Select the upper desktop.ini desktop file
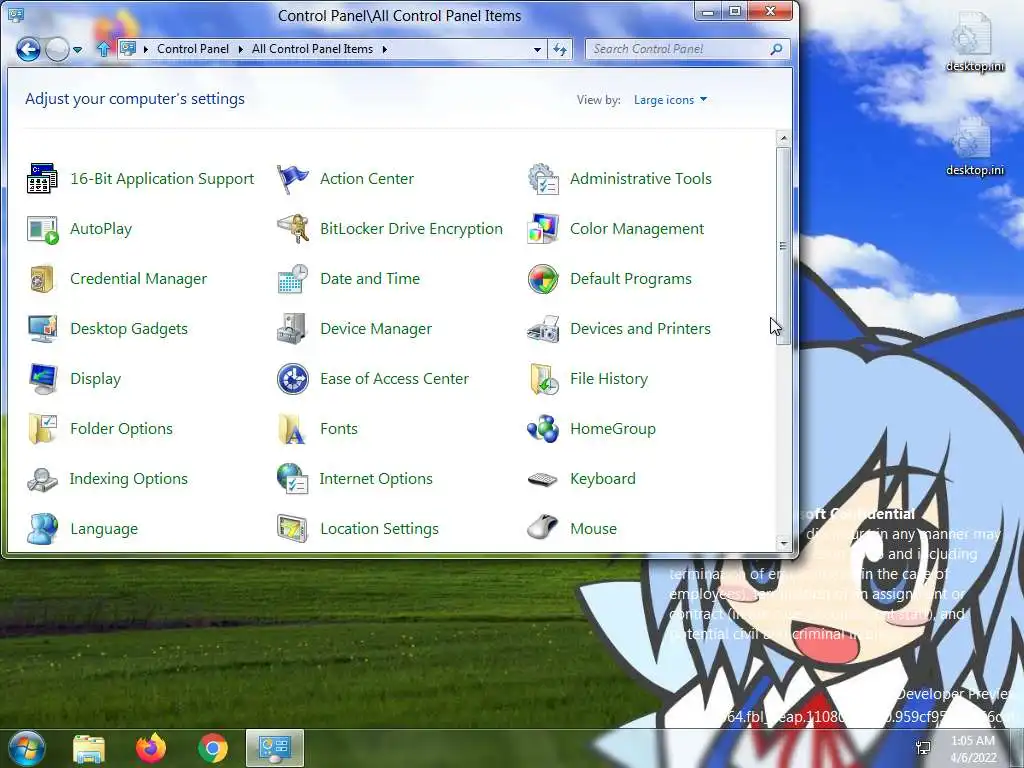This screenshot has height=768, width=1024. (x=974, y=42)
